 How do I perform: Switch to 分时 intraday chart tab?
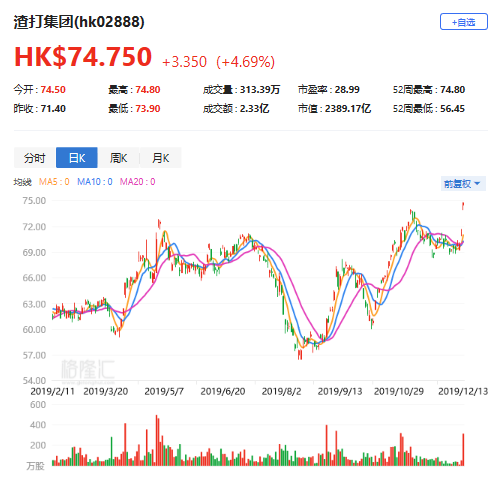point(35,158)
